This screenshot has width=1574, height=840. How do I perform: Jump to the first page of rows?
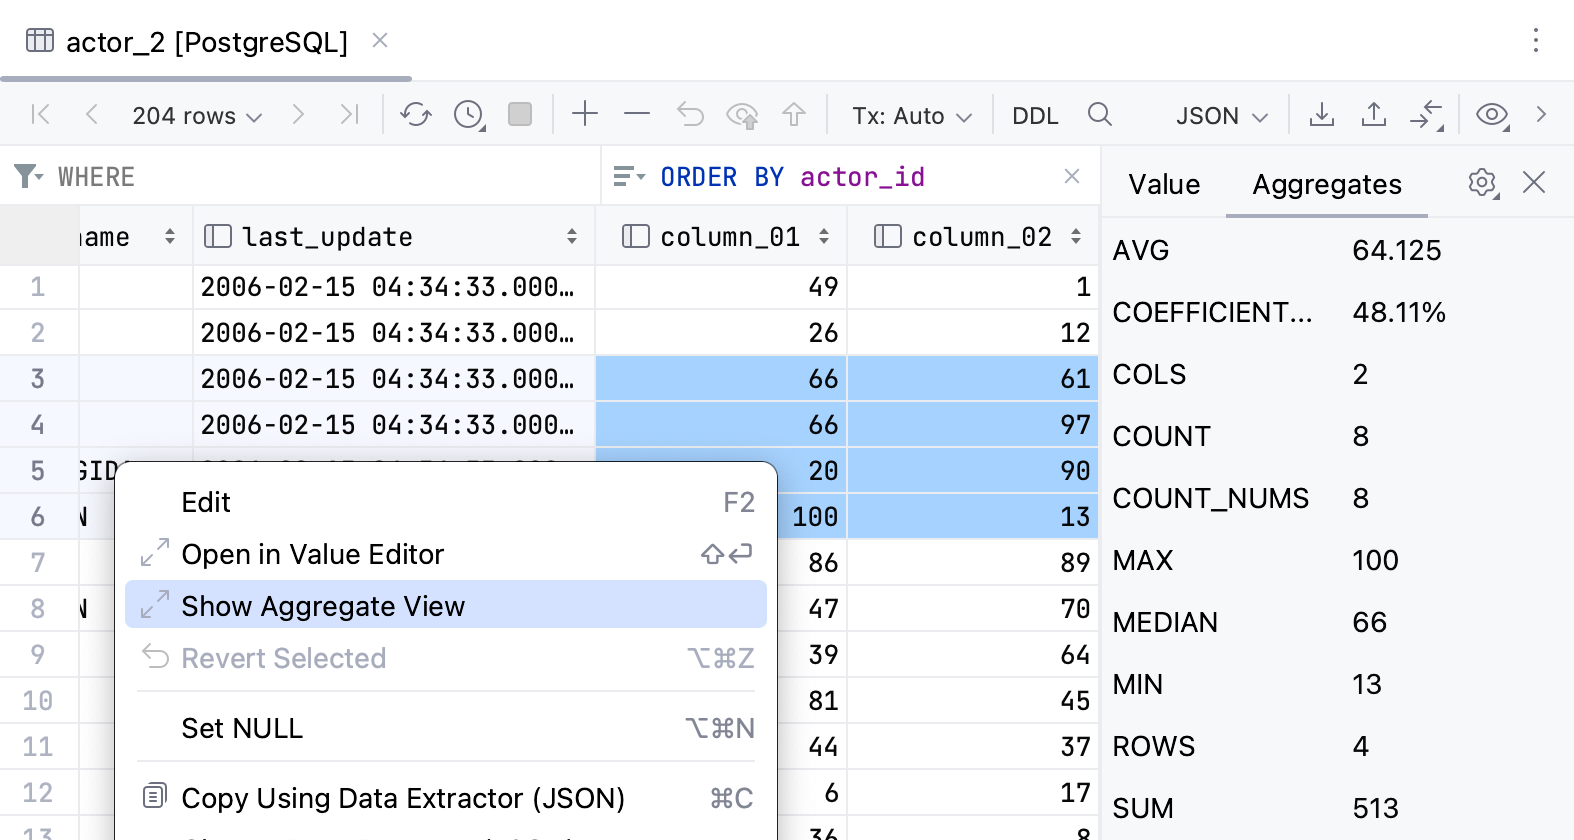click(41, 115)
